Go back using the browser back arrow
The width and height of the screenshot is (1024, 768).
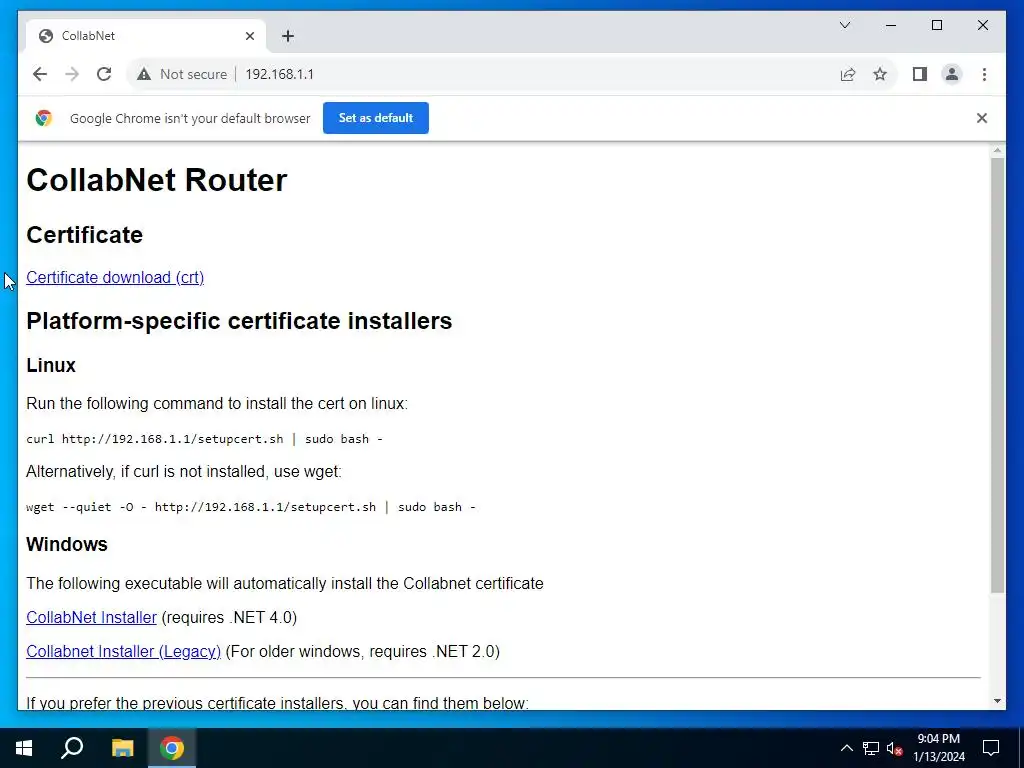pos(40,74)
